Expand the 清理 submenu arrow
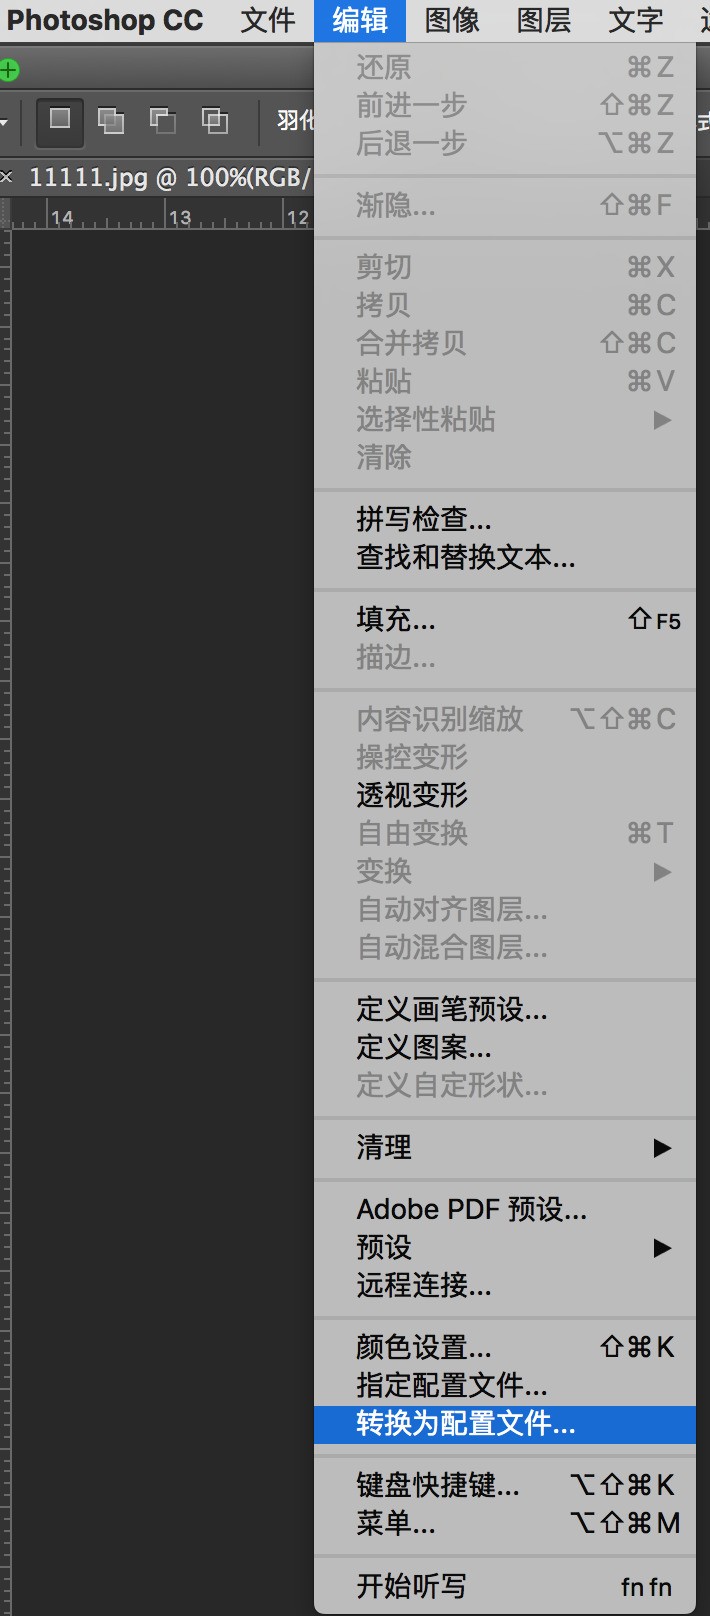Viewport: 710px width, 1616px height. click(662, 1147)
